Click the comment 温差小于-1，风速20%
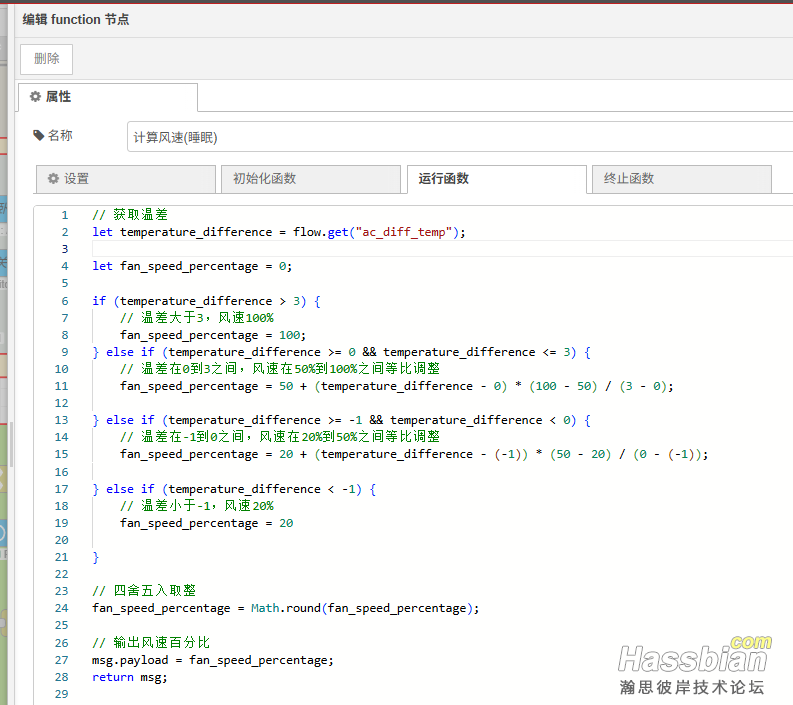Image resolution: width=793 pixels, height=705 pixels. [x=197, y=506]
